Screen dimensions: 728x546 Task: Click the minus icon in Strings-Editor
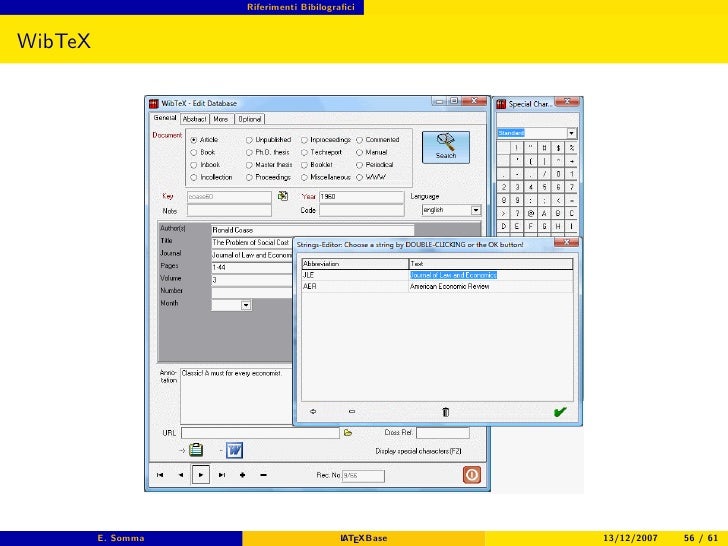352,411
